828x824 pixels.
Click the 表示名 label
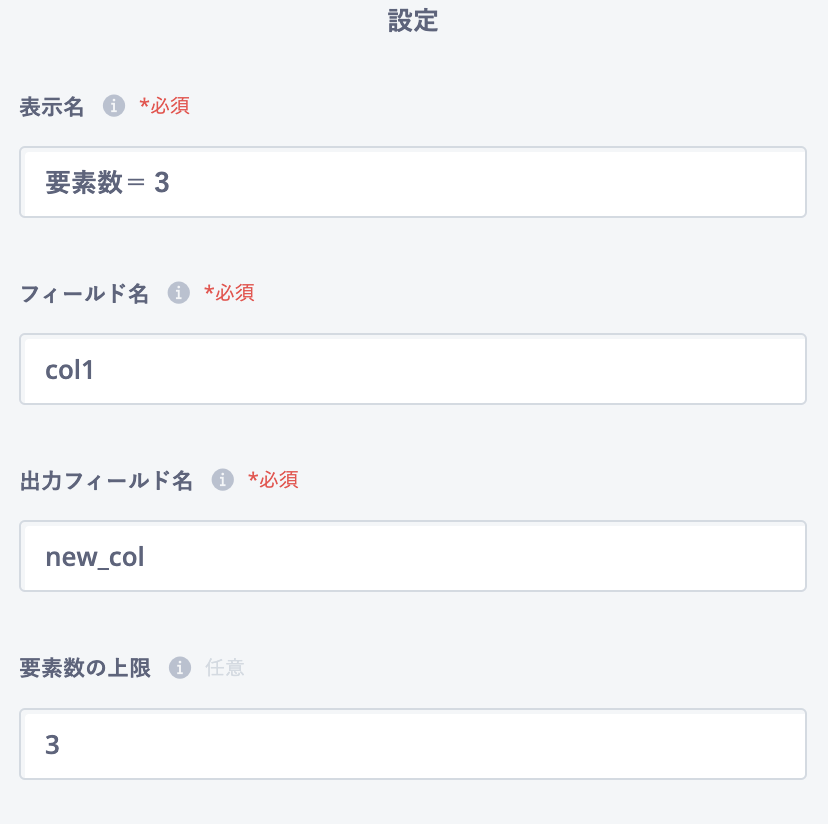click(x=52, y=107)
